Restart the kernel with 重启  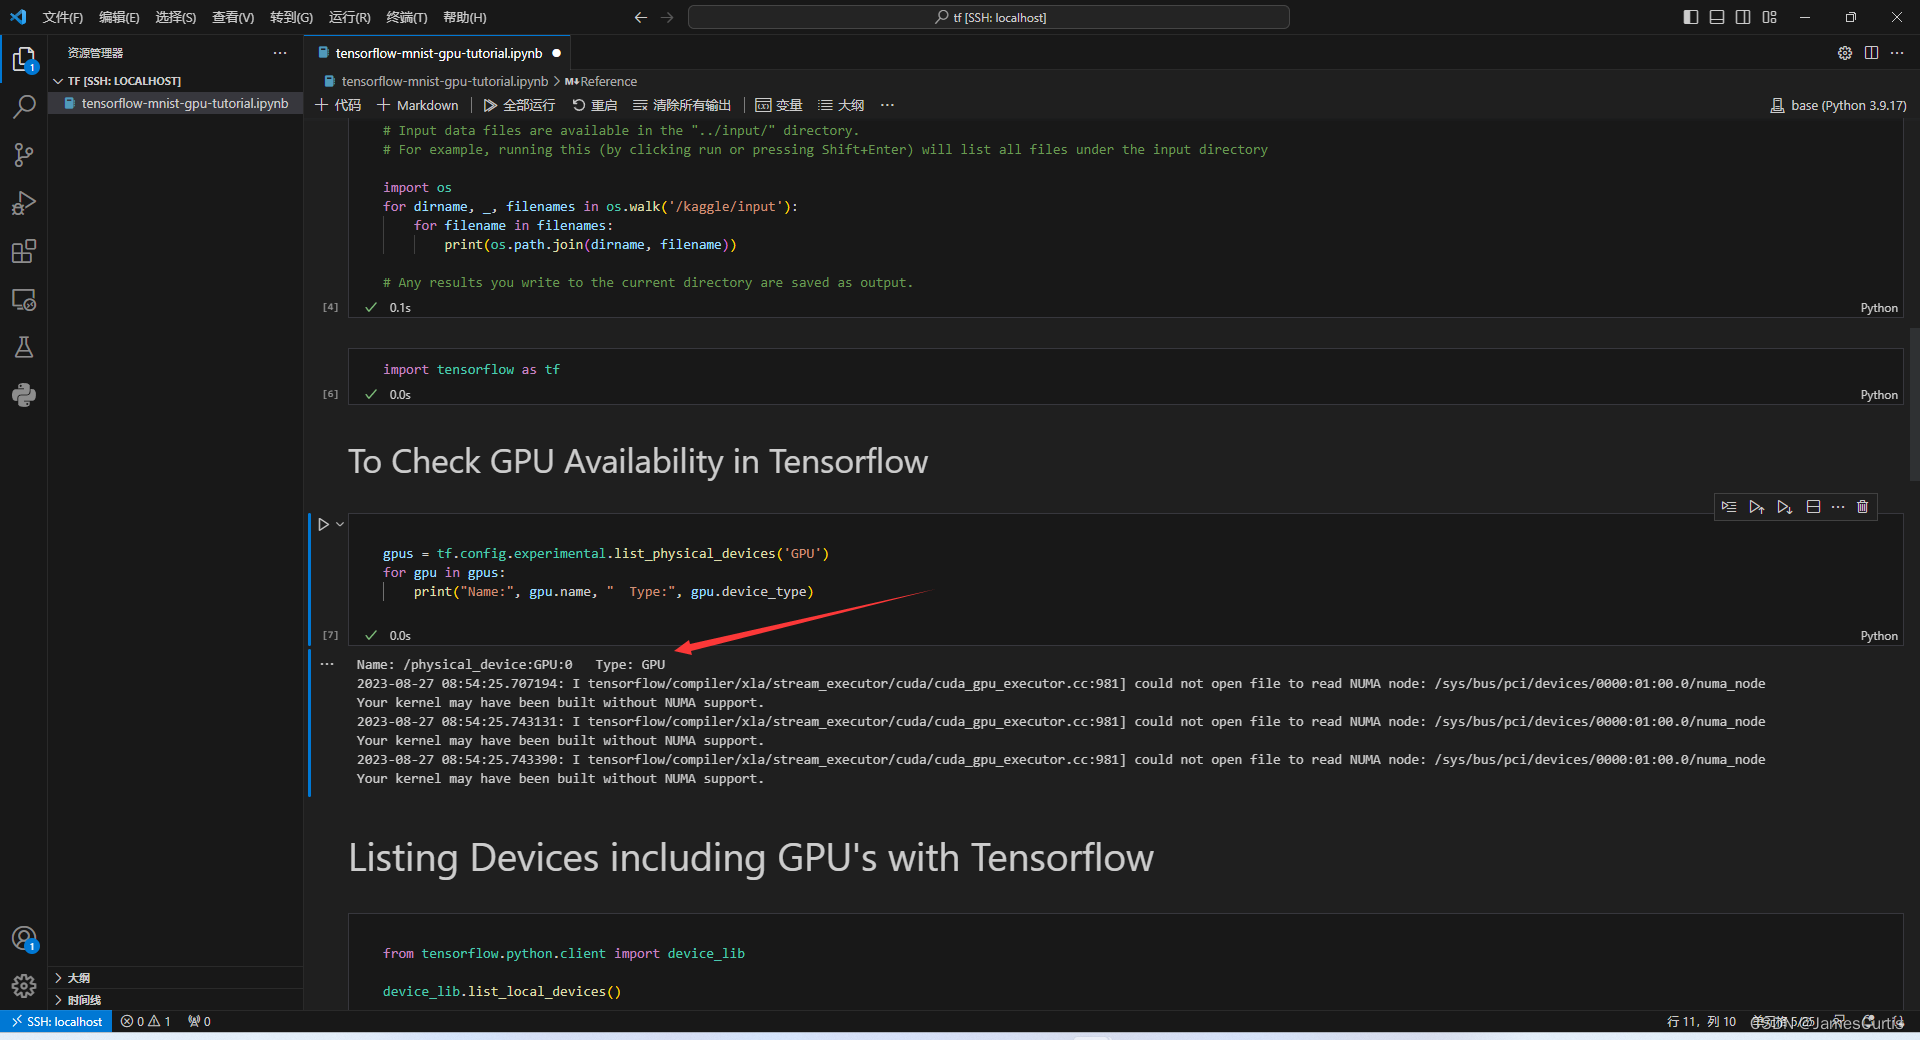(x=595, y=105)
